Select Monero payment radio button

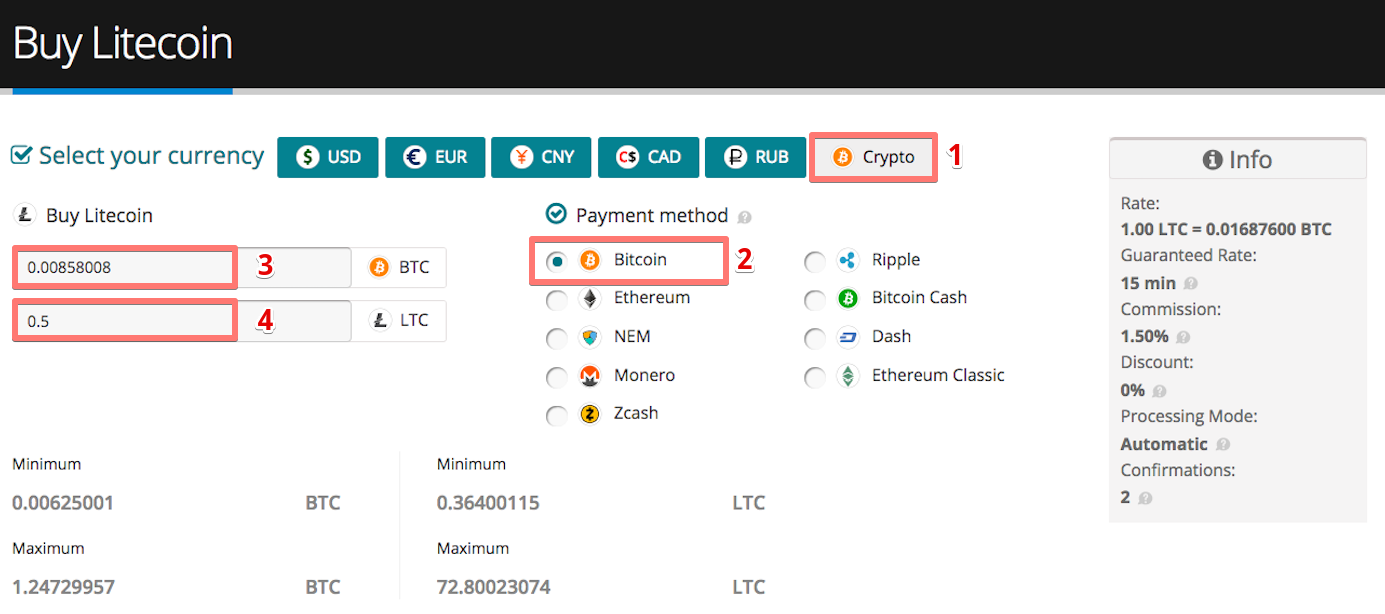point(557,377)
